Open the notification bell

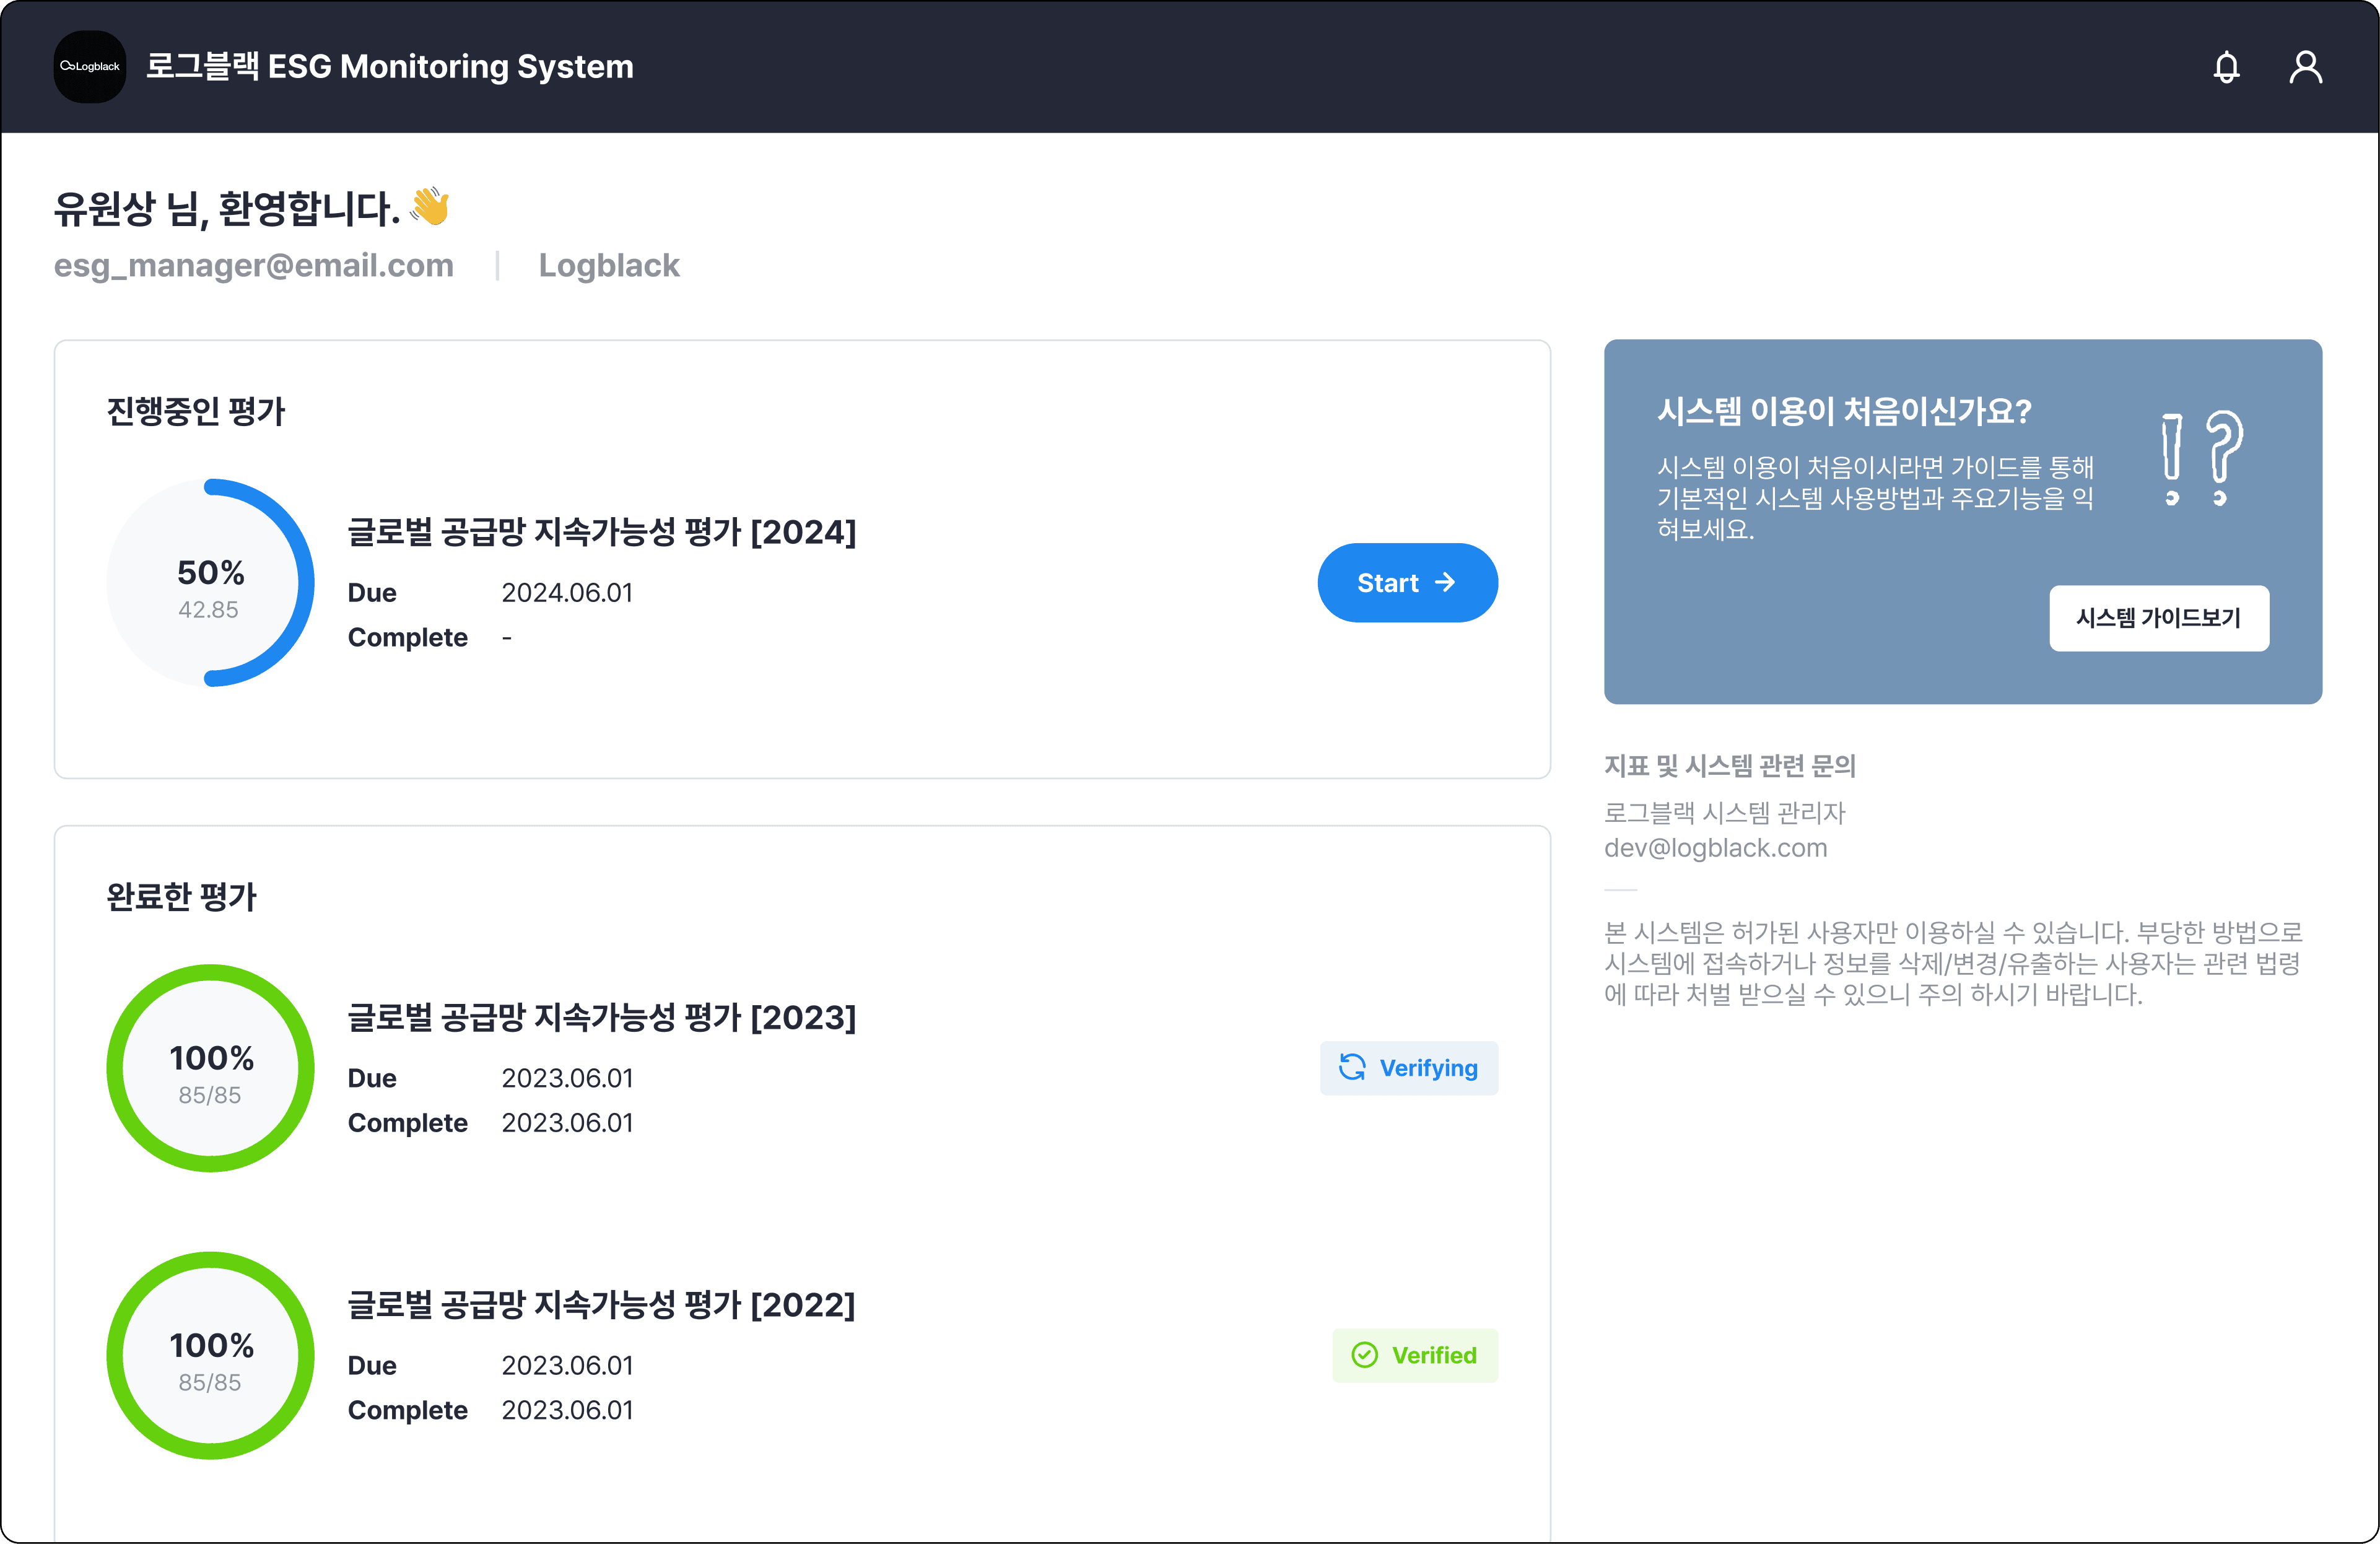pos(2226,67)
